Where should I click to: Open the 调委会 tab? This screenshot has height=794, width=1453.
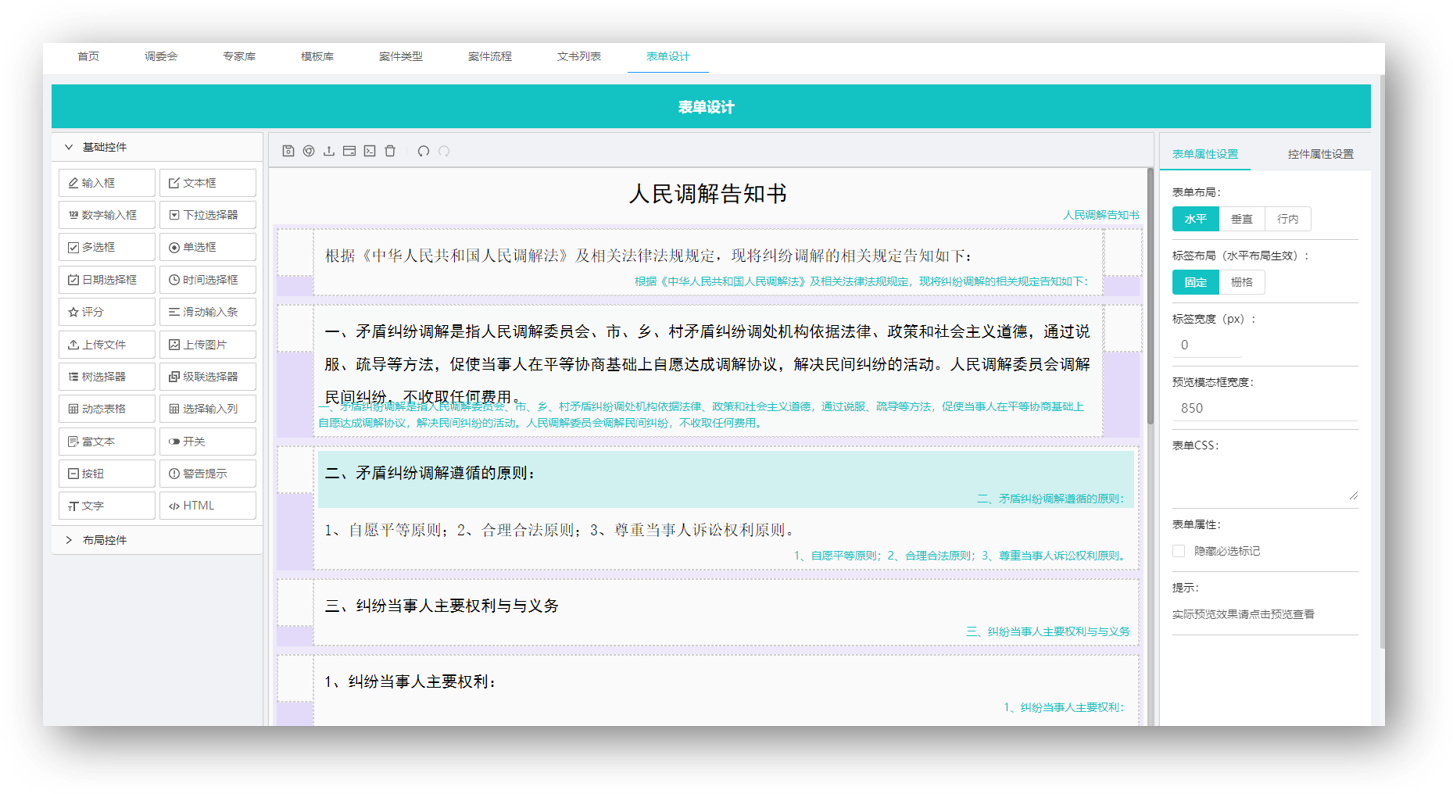click(x=161, y=57)
